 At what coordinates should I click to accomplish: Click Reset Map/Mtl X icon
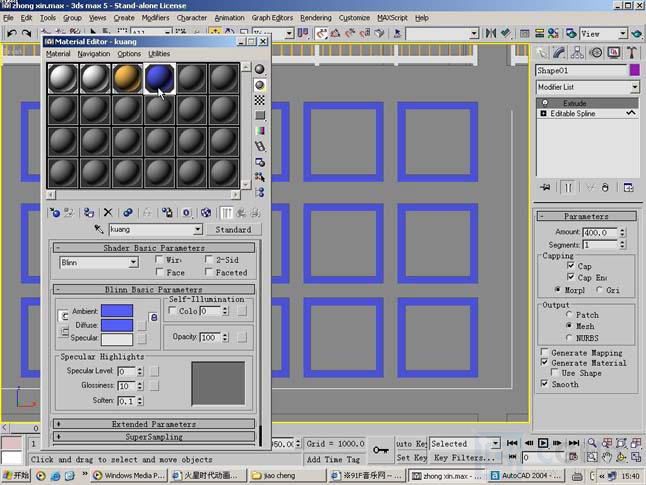(x=108, y=213)
